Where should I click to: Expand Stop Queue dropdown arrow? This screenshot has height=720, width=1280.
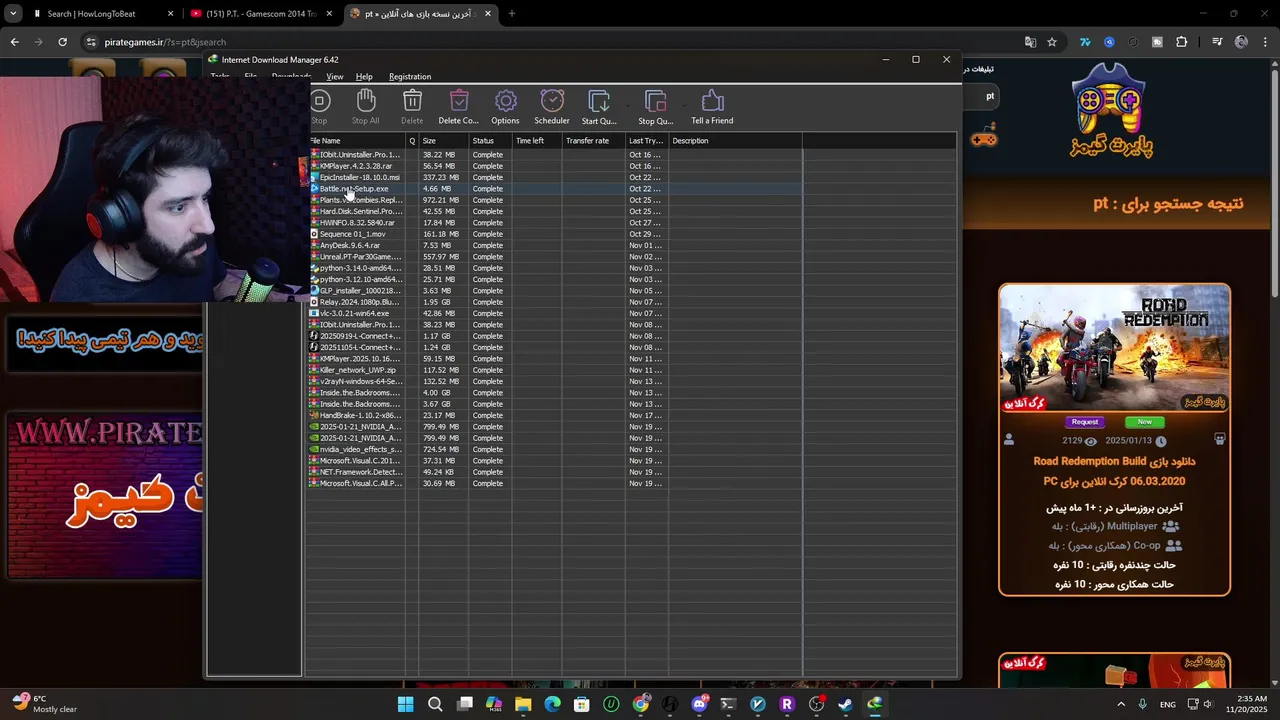click(684, 105)
